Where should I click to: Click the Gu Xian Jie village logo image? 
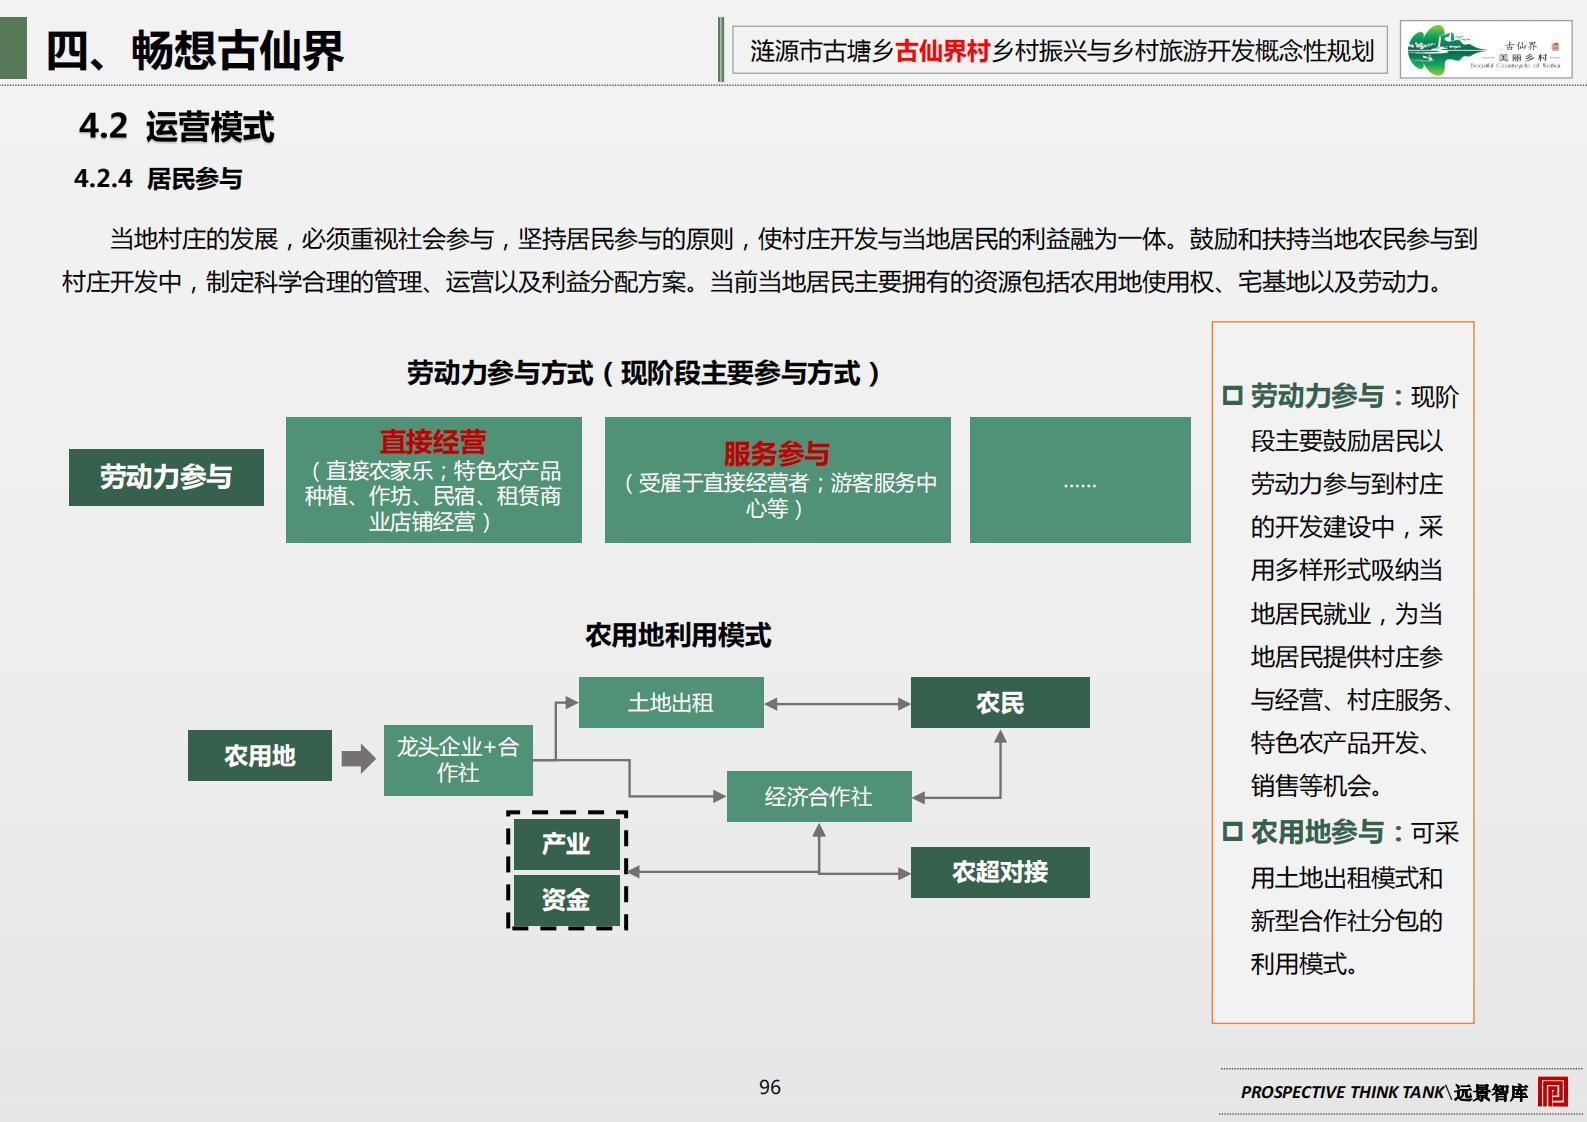point(1485,50)
